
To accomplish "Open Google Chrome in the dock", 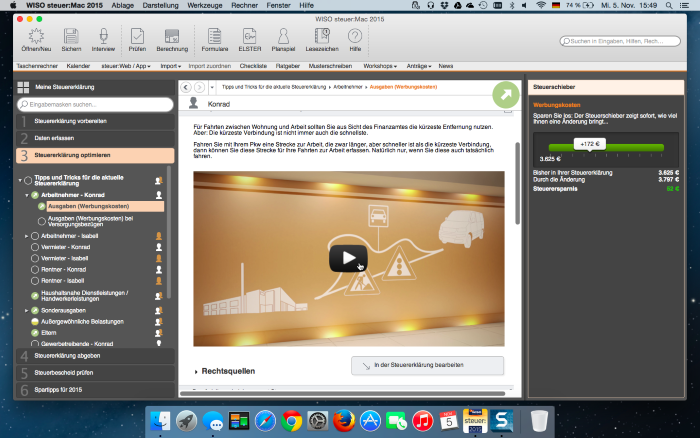I will [x=291, y=421].
